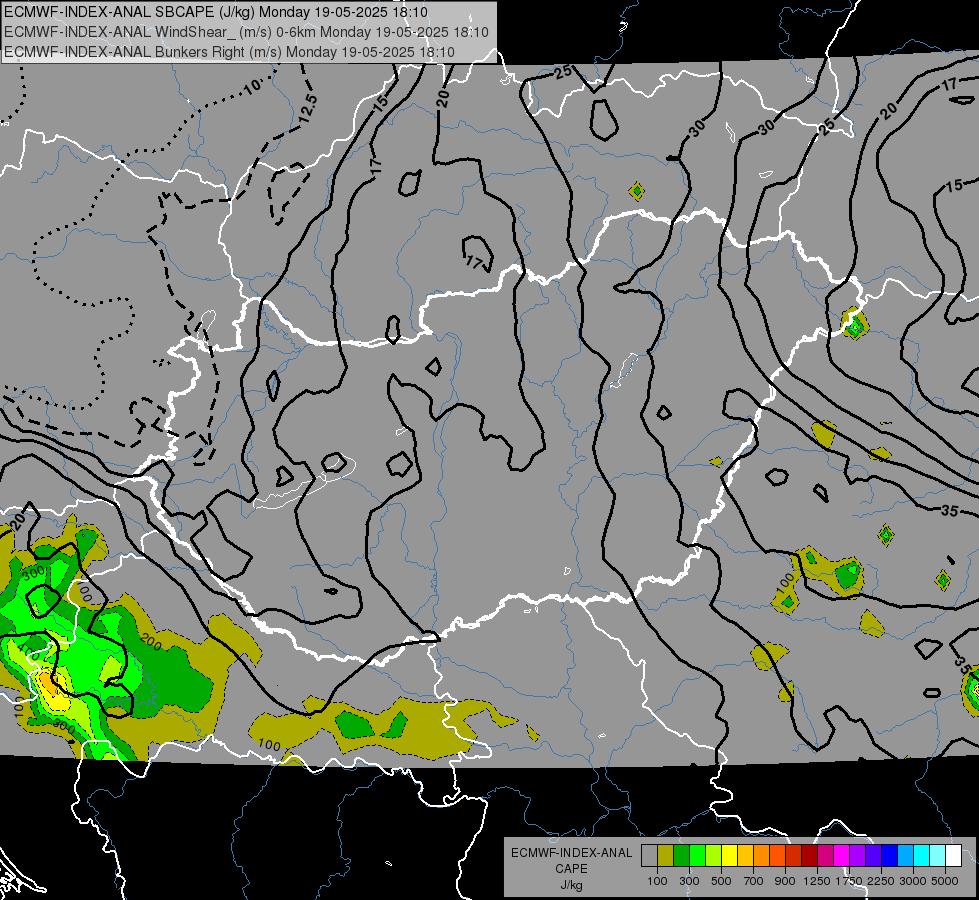Select the dark maroon red legend swatch
The width and height of the screenshot is (979, 900).
tap(809, 856)
